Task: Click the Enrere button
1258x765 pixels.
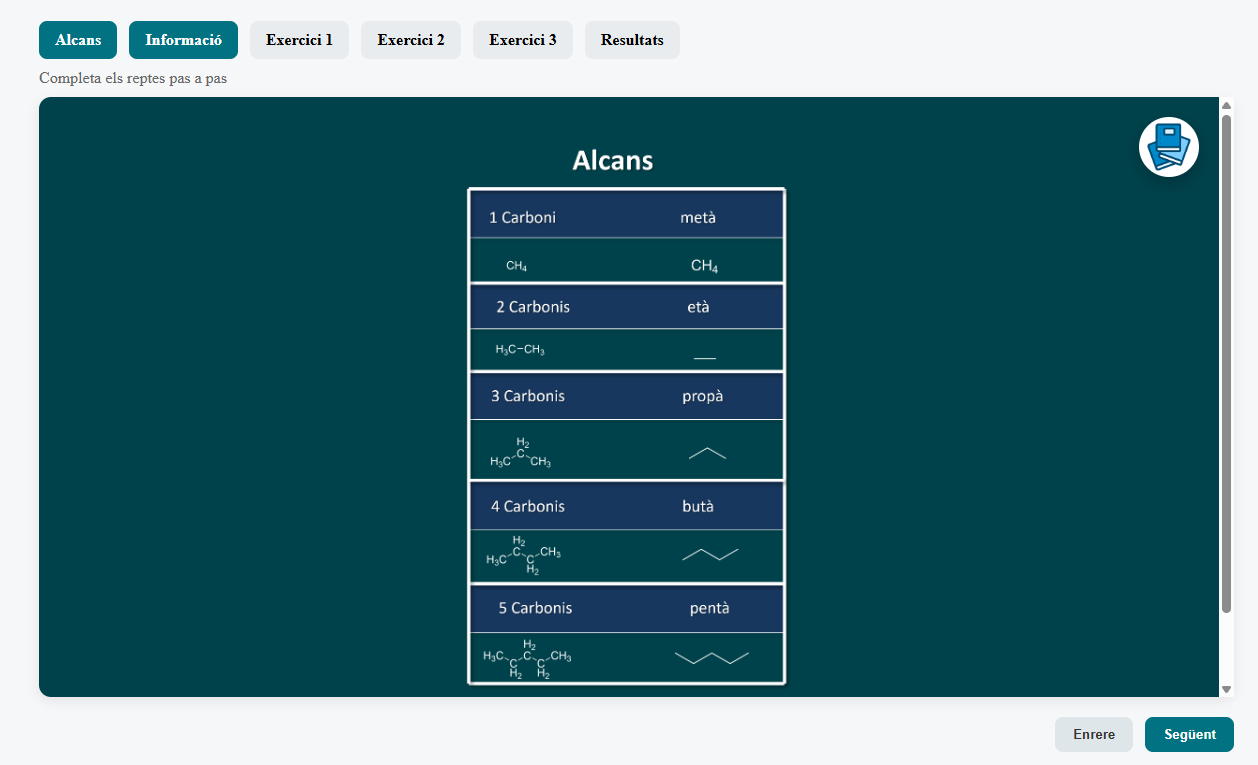Action: 1094,734
